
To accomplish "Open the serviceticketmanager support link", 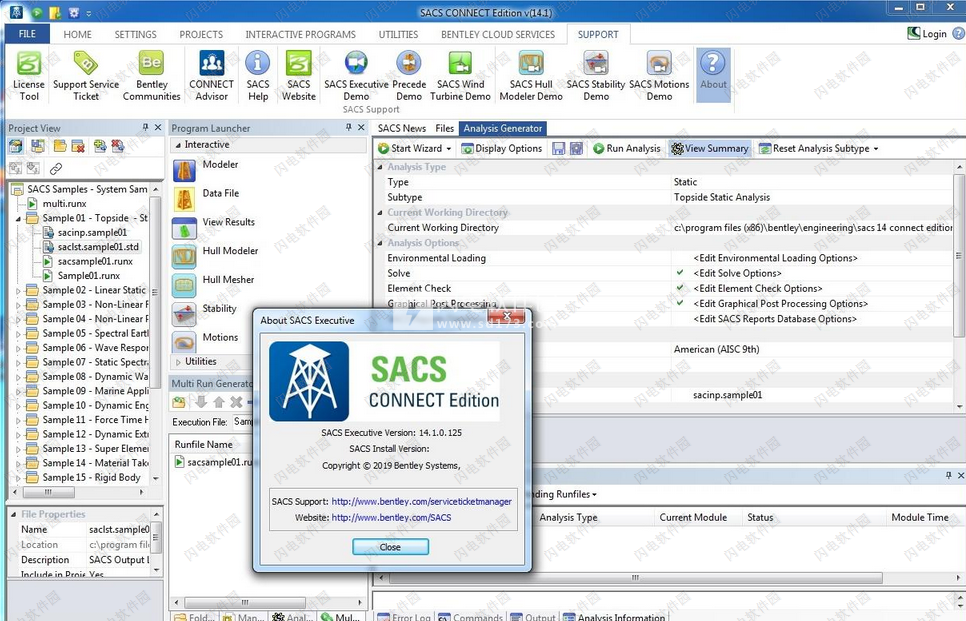I will (421, 501).
